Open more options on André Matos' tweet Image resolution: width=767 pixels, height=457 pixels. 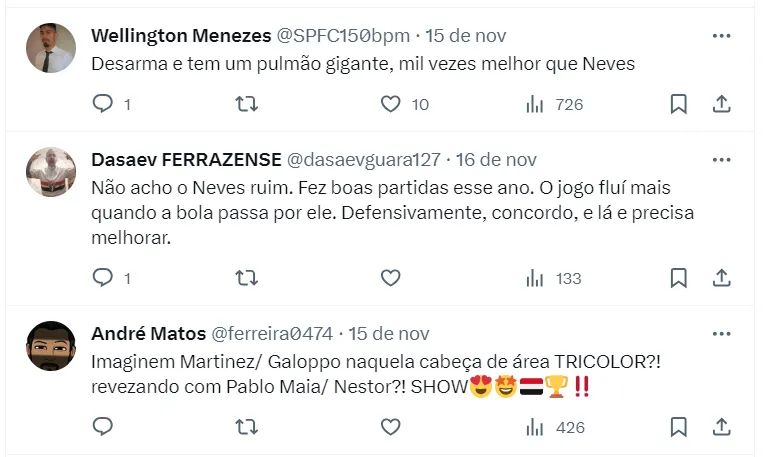pos(721,334)
